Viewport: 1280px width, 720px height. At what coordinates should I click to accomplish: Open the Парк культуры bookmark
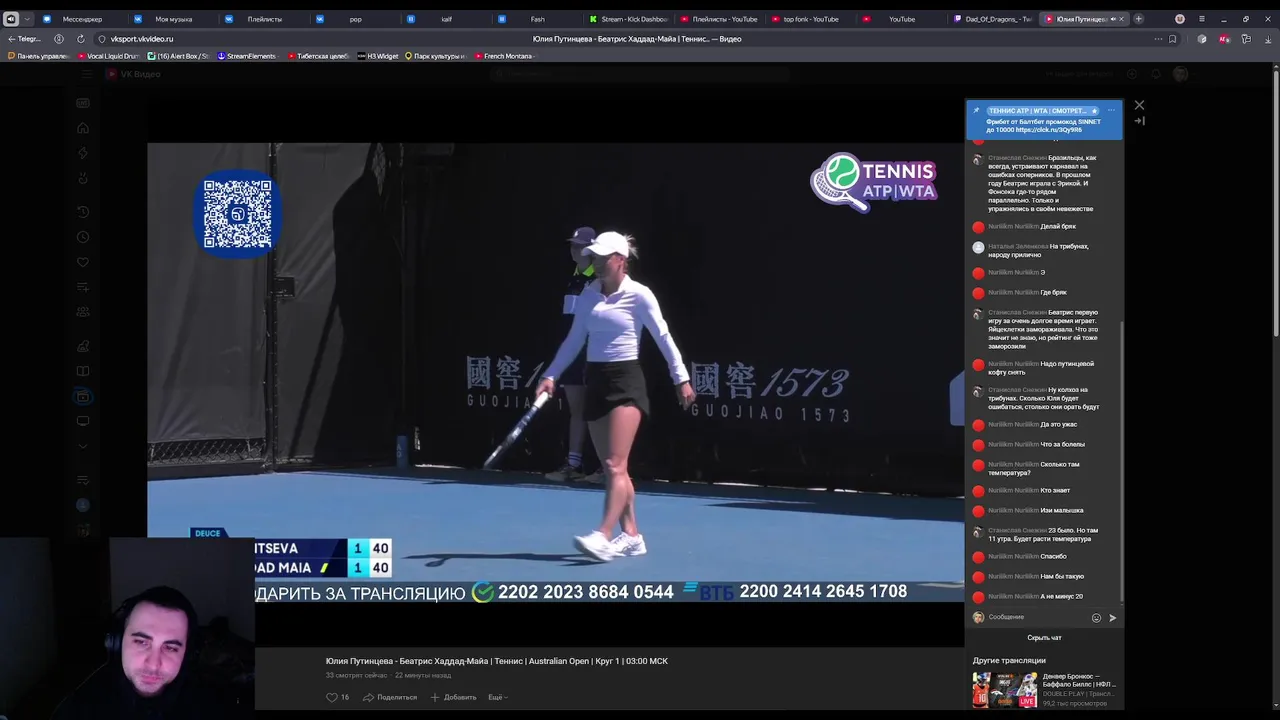[x=435, y=56]
